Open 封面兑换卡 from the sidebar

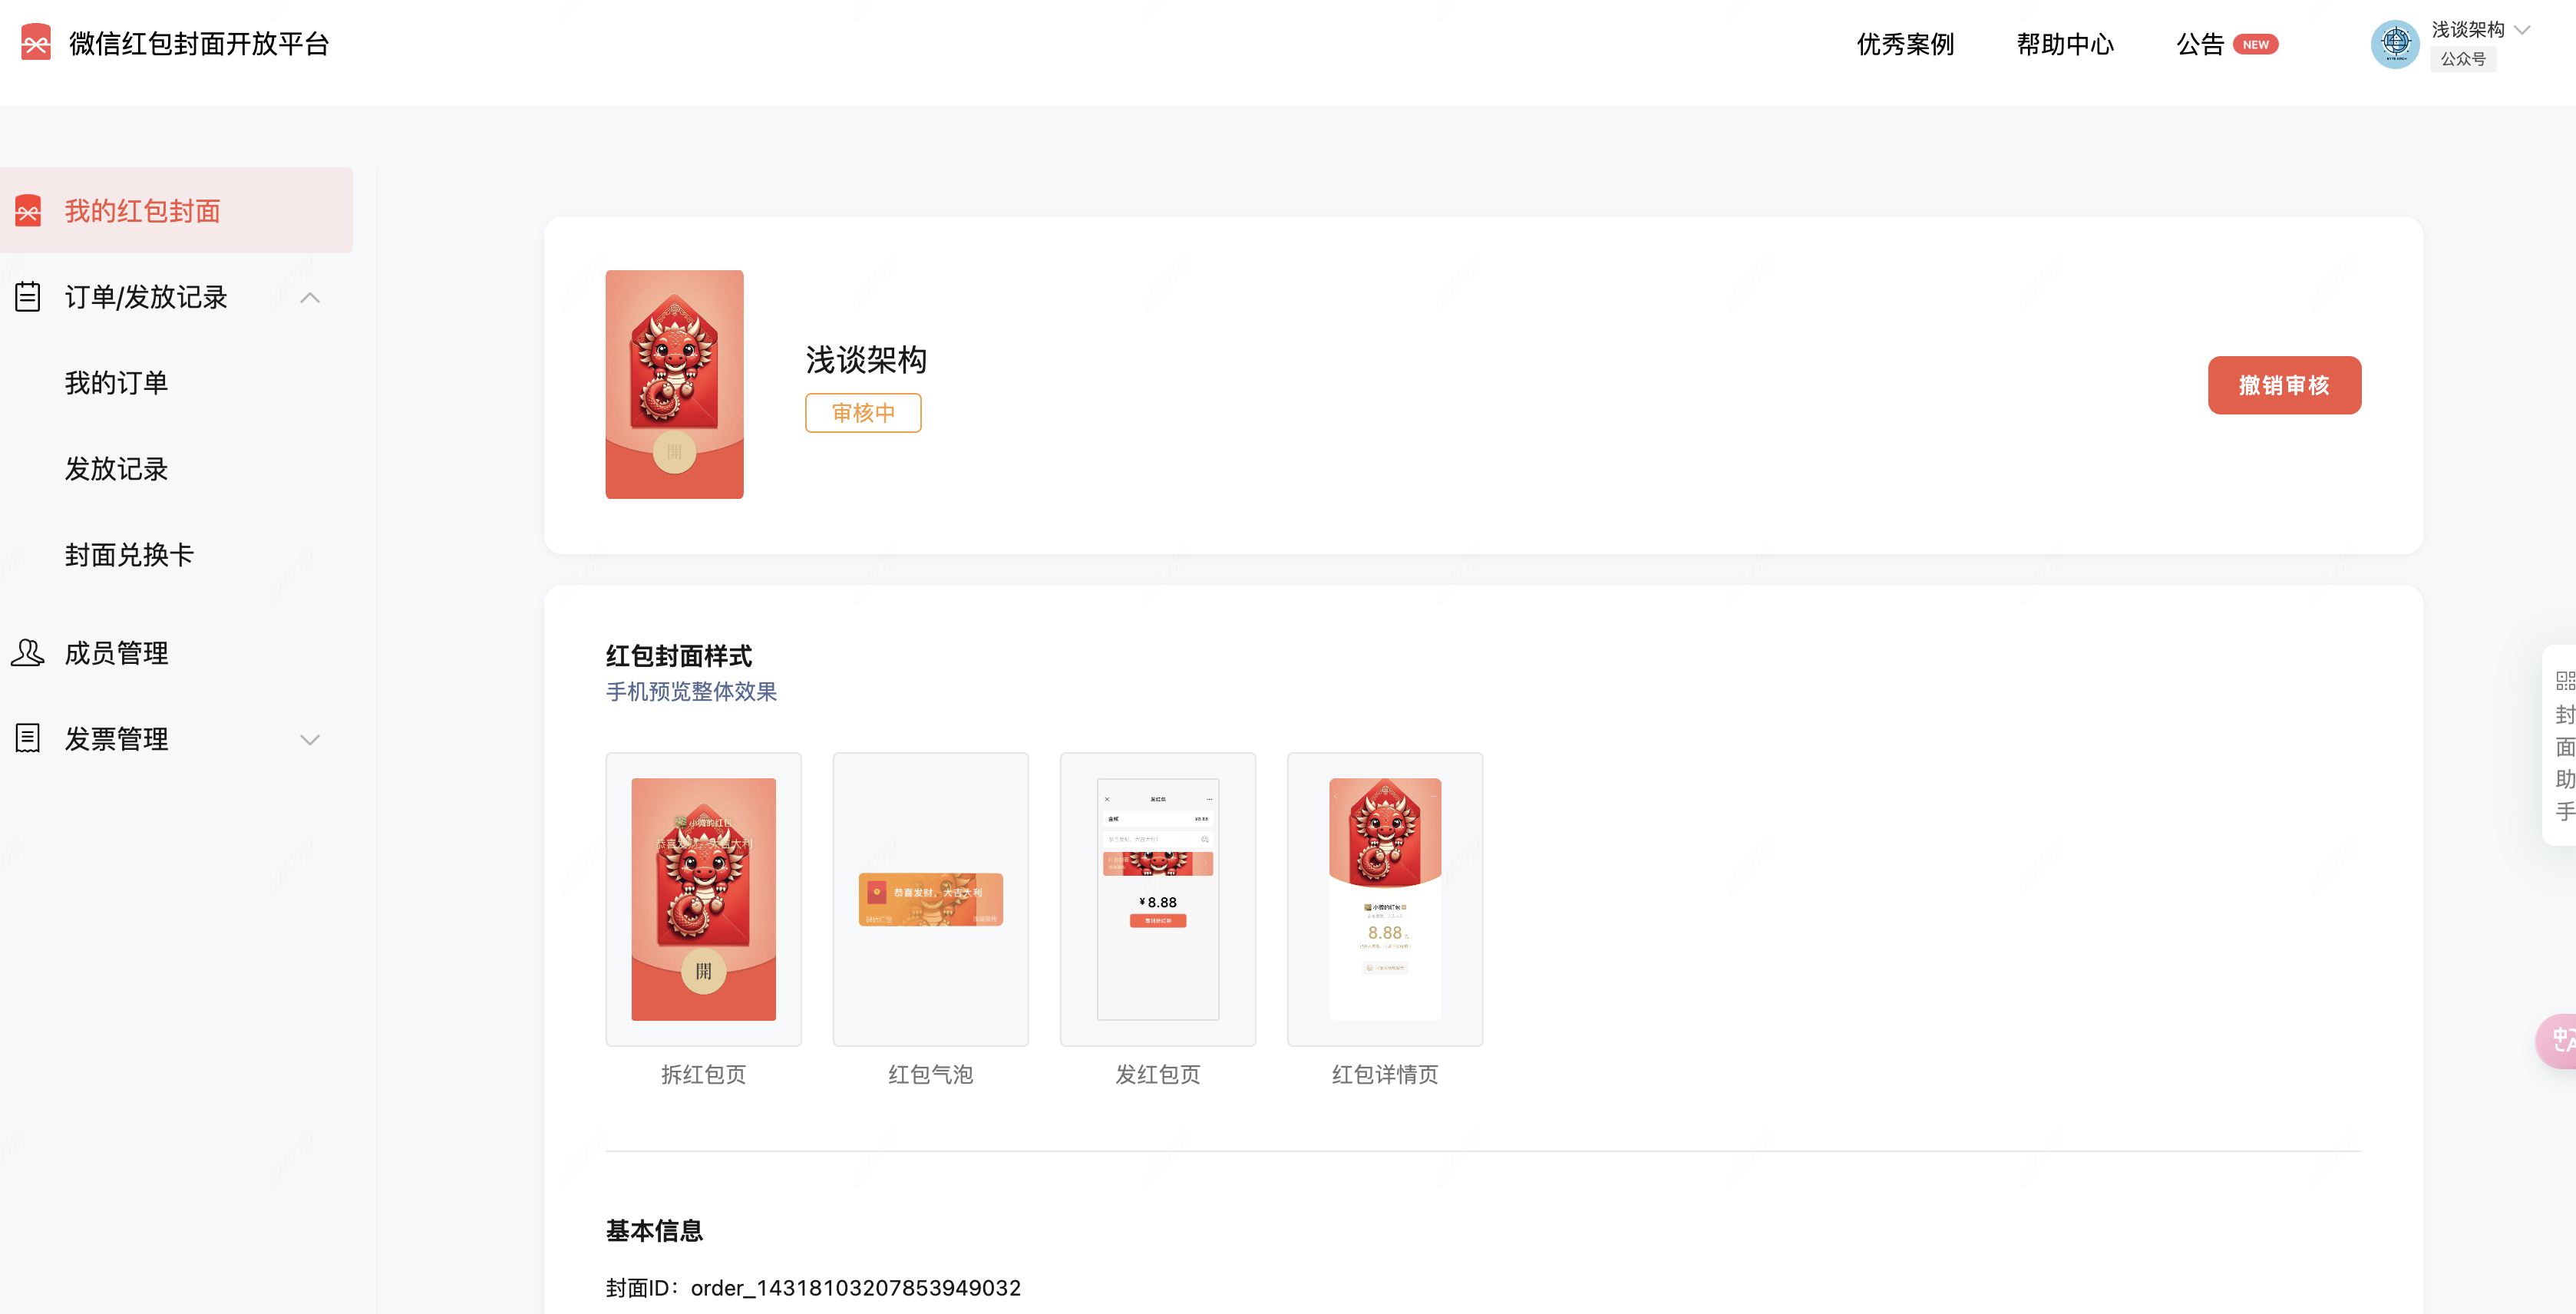coord(129,555)
